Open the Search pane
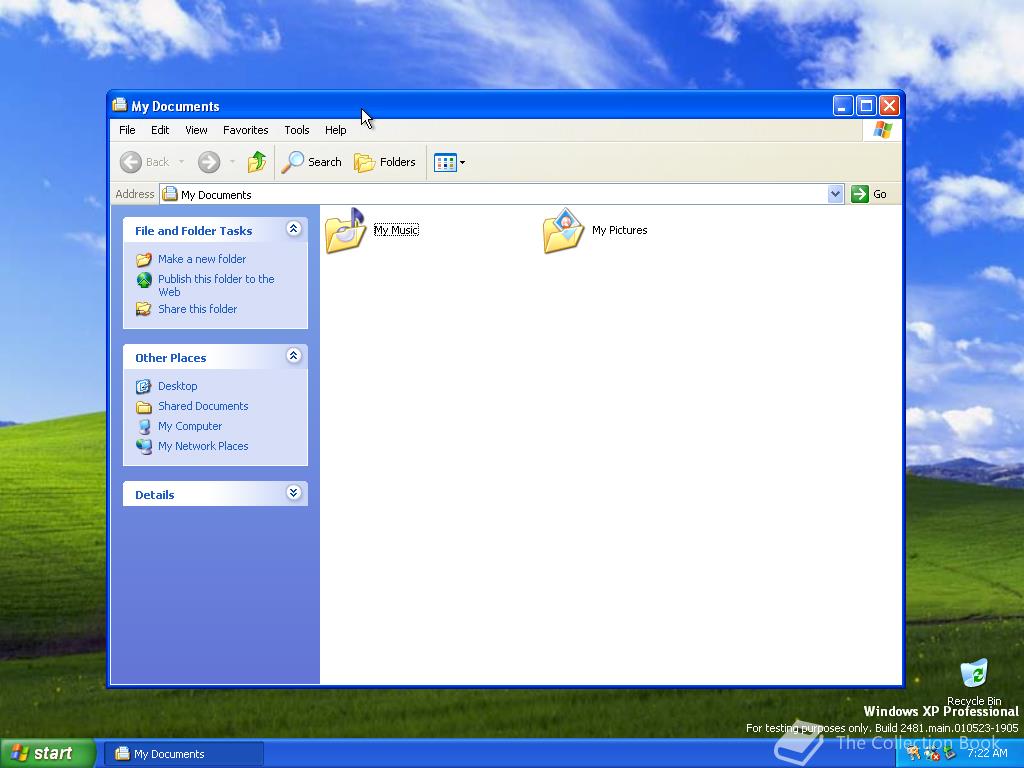Screen dimensions: 1024x768 (x=312, y=162)
